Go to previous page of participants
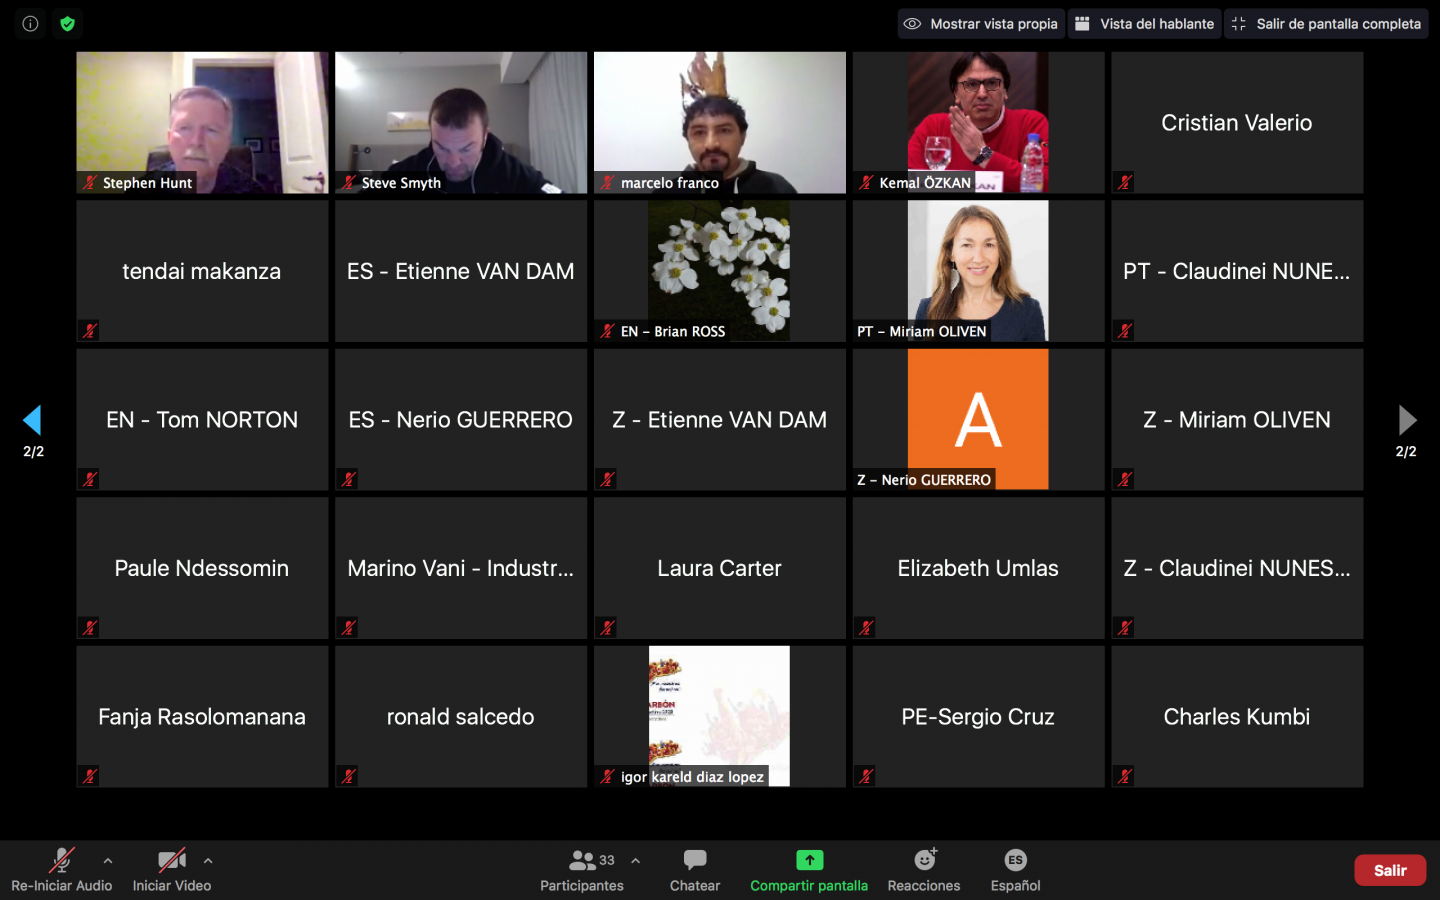Viewport: 1440px width, 900px height. tap(32, 420)
